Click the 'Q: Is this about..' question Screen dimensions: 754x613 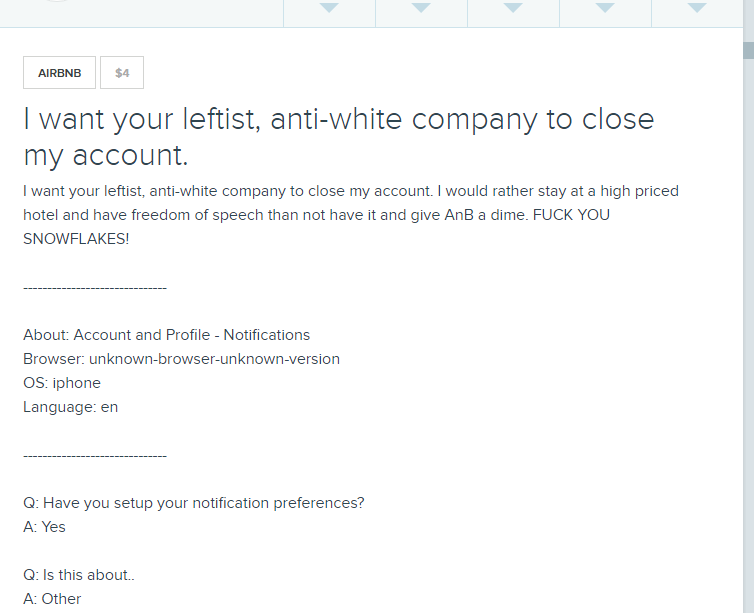(77, 575)
